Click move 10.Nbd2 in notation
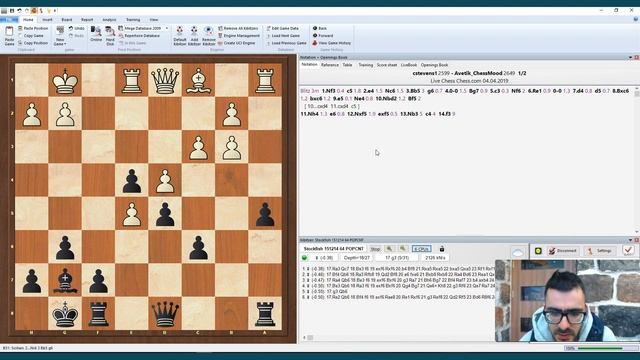The height and width of the screenshot is (360, 640). 387,99
